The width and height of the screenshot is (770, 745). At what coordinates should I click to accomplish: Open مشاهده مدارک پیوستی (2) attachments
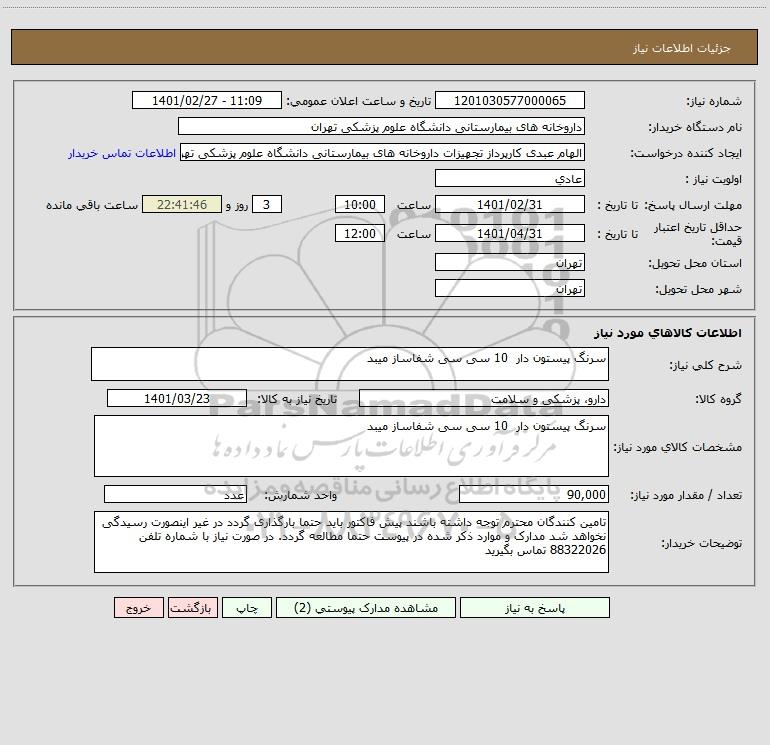366,608
